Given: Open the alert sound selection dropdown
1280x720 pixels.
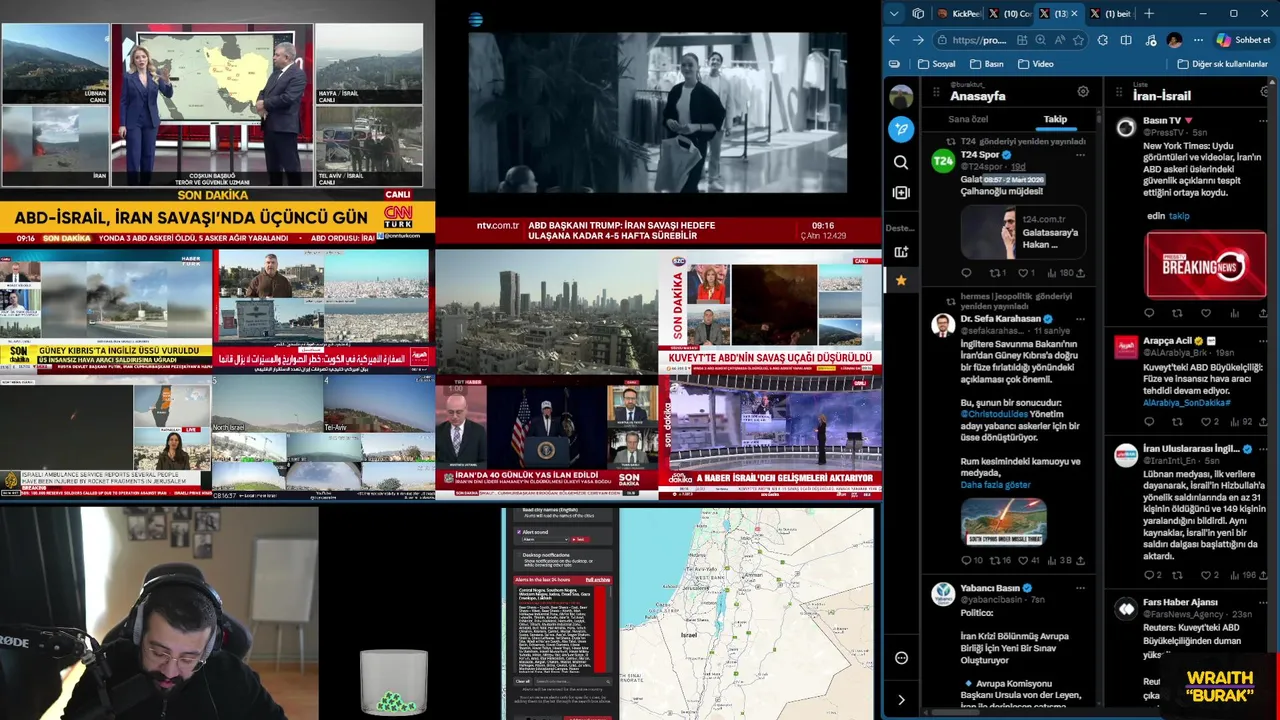Looking at the screenshot, I should pyautogui.click(x=545, y=539).
